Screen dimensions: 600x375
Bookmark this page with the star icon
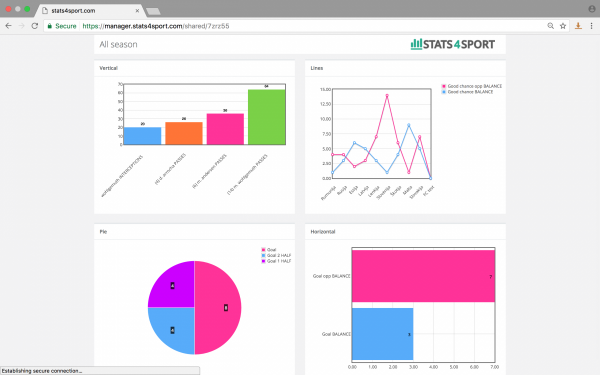(563, 26)
